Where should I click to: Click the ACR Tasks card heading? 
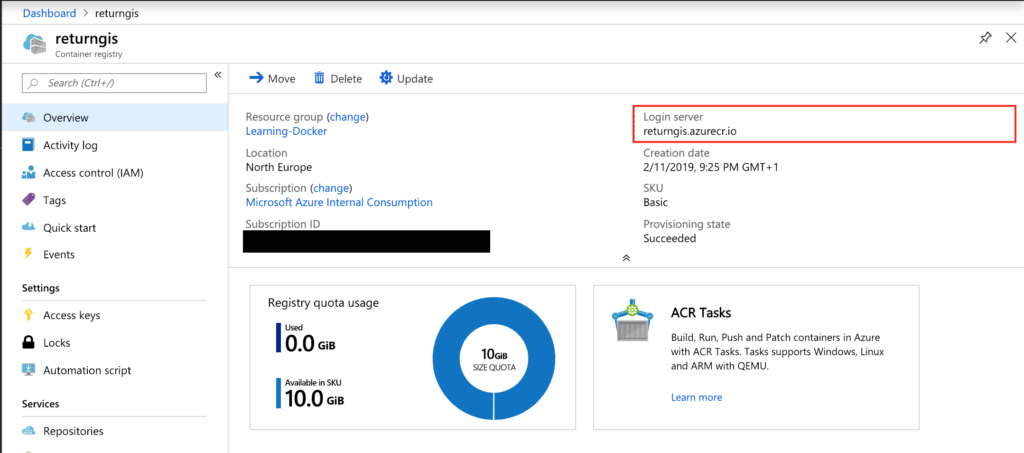pos(701,313)
